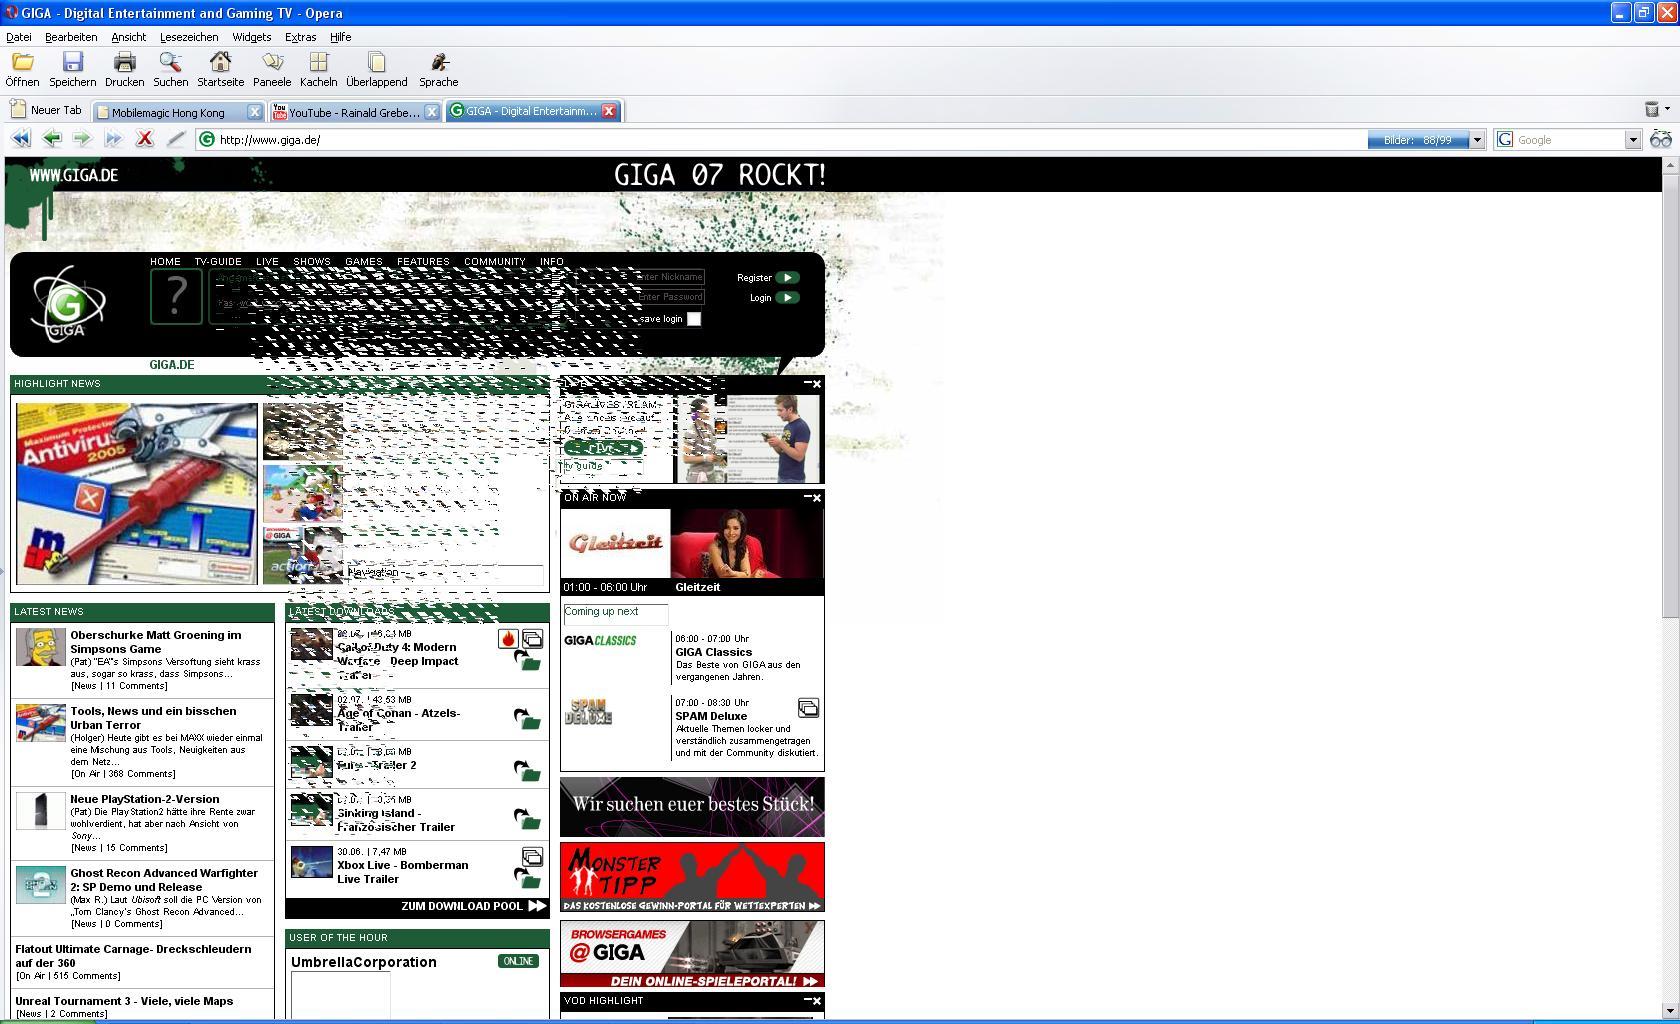Screen dimensions: 1680x1024
Task: Click the Register button
Action: pos(767,277)
